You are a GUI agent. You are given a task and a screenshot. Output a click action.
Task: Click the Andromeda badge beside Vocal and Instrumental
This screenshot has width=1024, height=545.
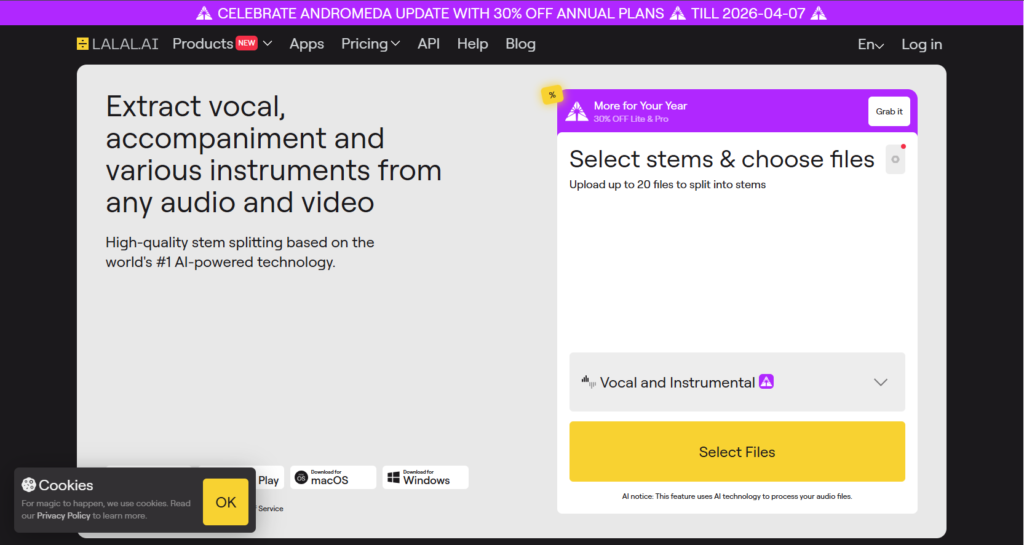coord(766,382)
